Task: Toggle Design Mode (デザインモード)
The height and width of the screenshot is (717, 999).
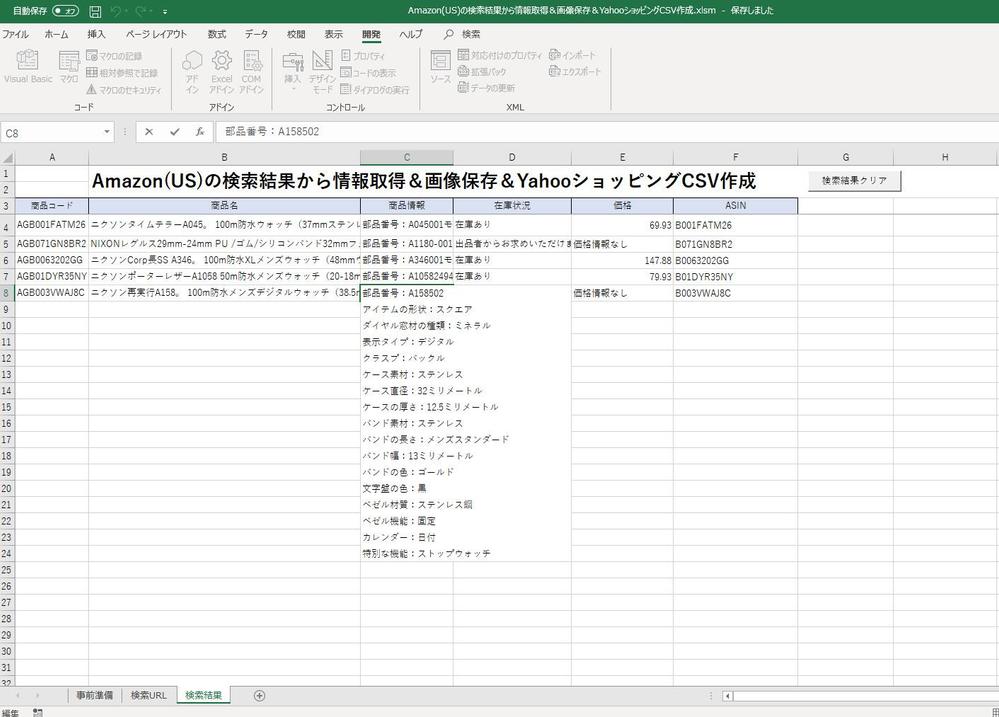Action: click(322, 71)
